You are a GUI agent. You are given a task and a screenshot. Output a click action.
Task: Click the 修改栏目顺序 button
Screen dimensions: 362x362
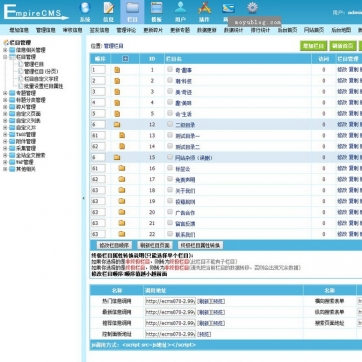pos(114,245)
